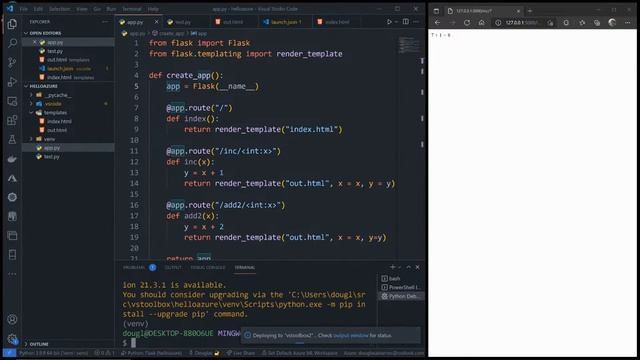Switch to the Output panel tab
Viewport: 640px width, 360px height.
click(x=173, y=268)
